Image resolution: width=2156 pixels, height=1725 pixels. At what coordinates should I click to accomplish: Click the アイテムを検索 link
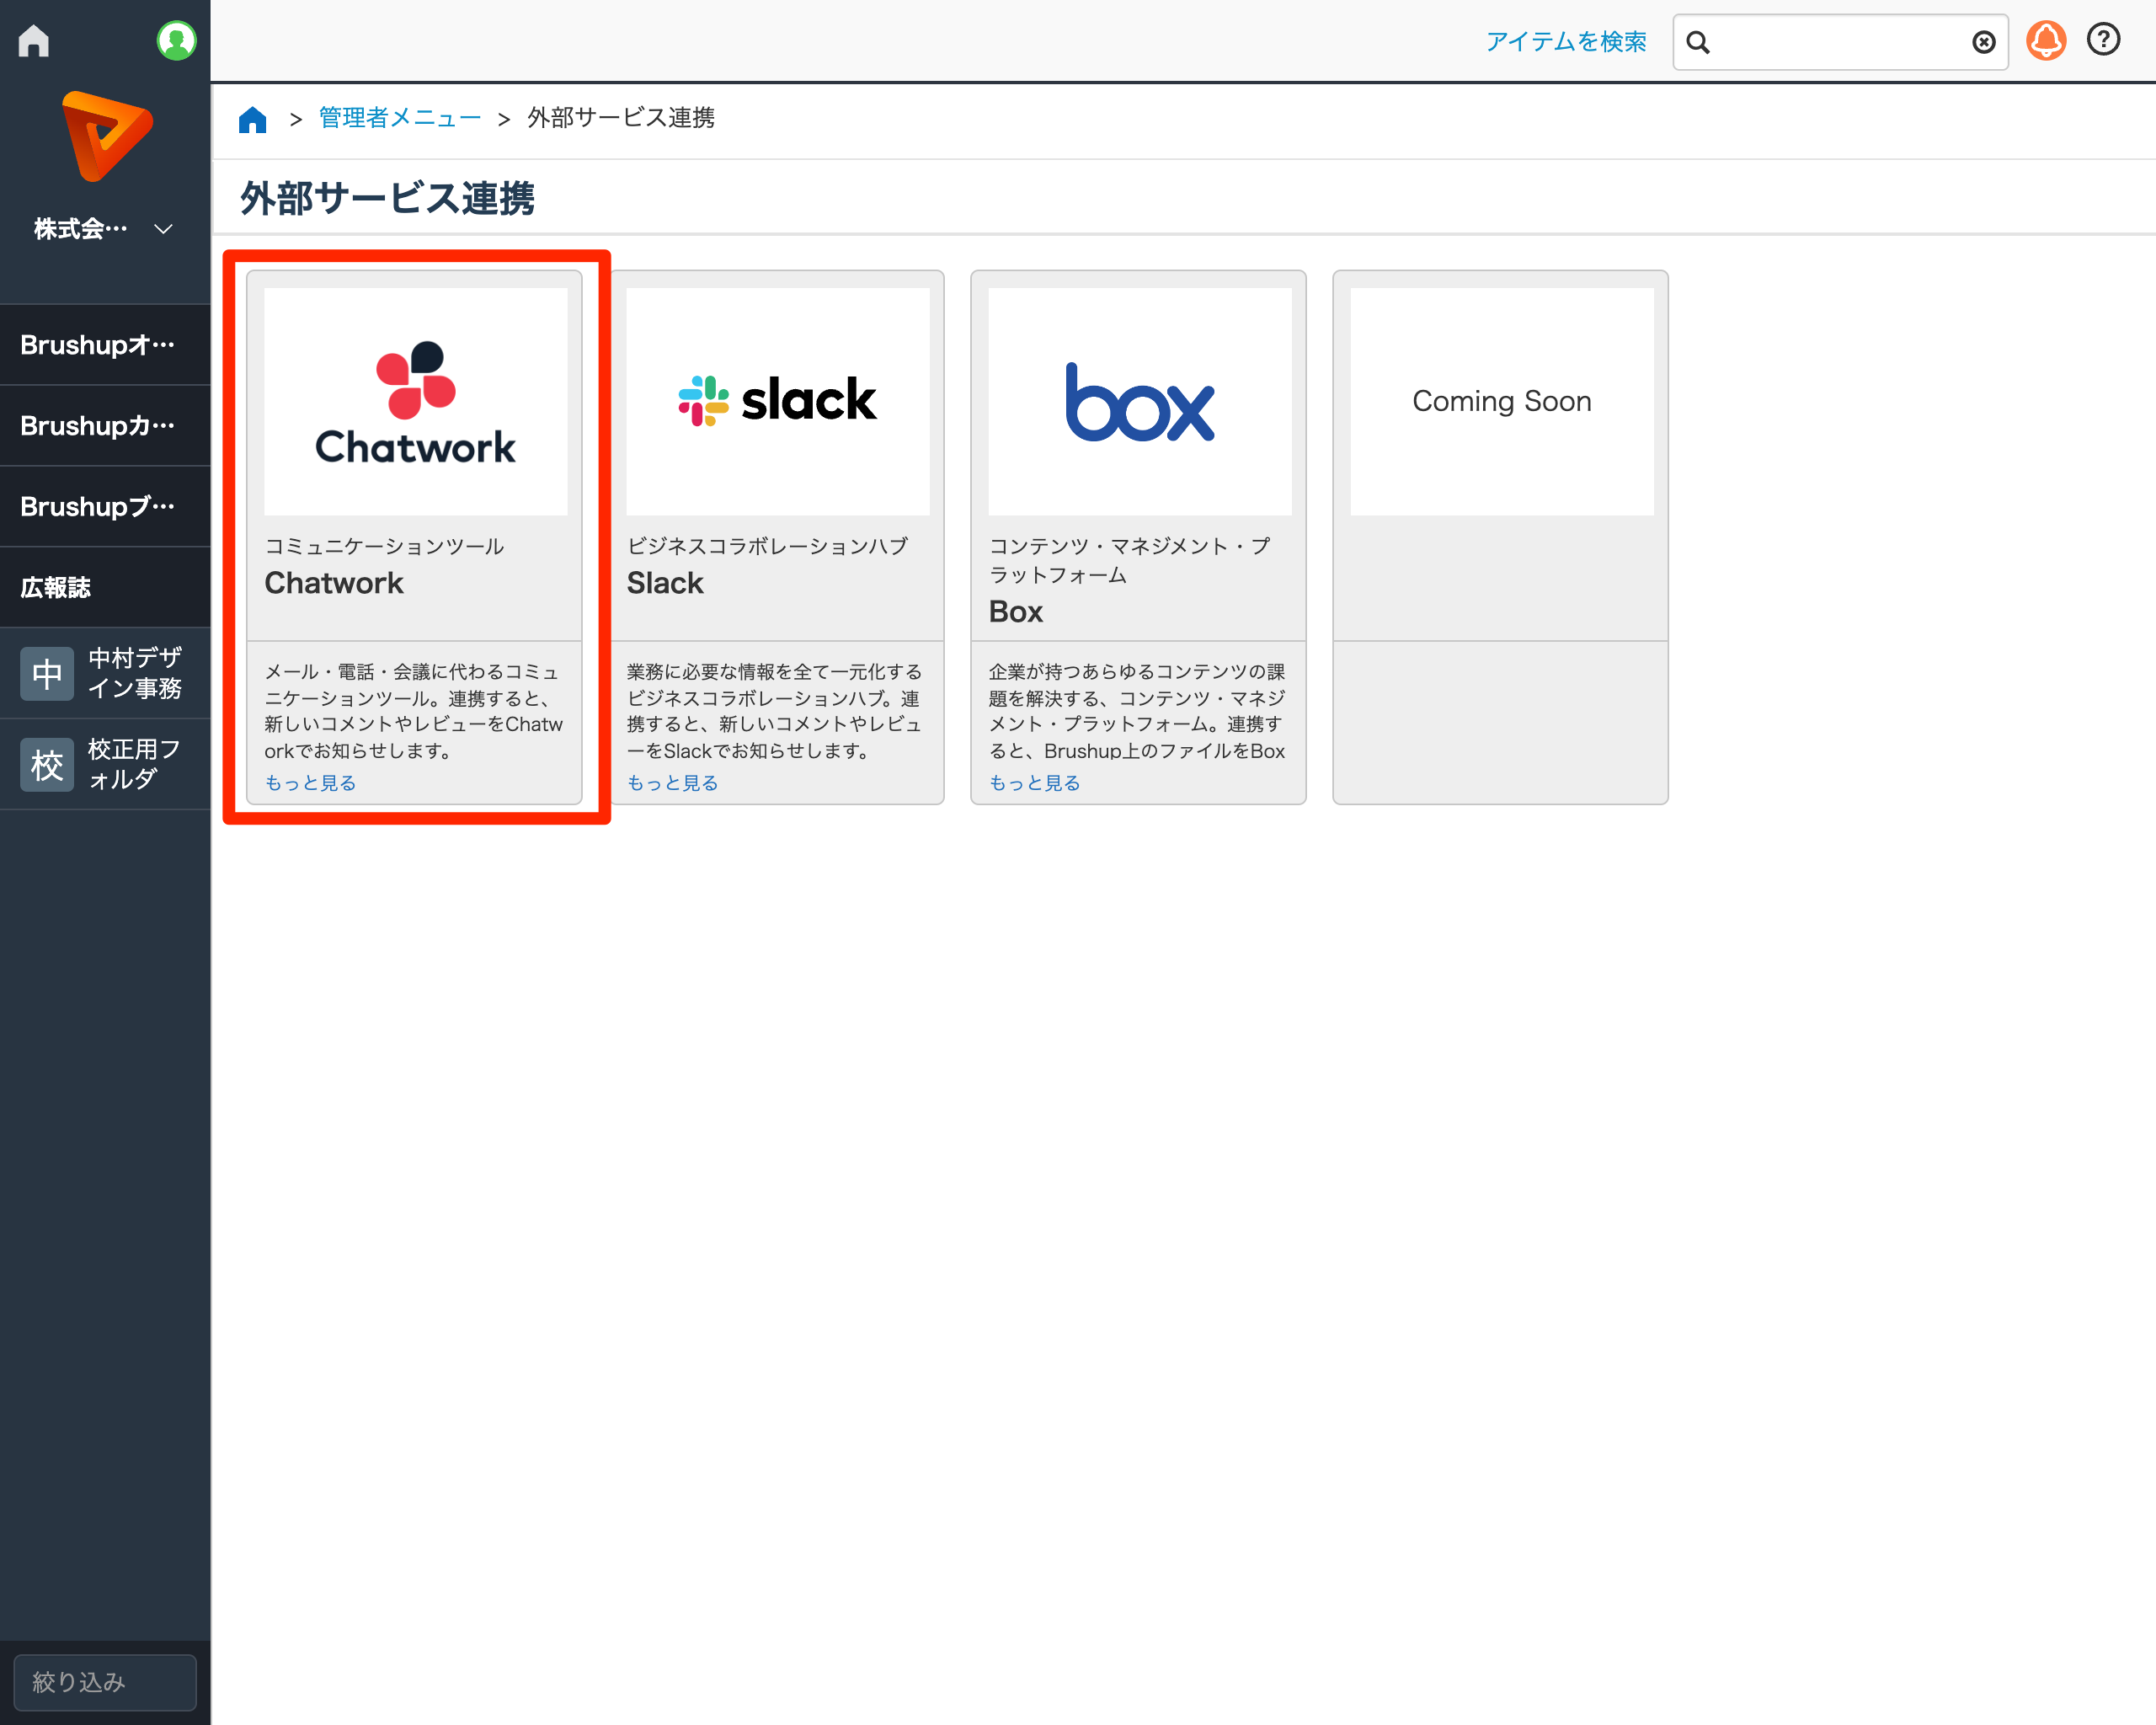1566,42
